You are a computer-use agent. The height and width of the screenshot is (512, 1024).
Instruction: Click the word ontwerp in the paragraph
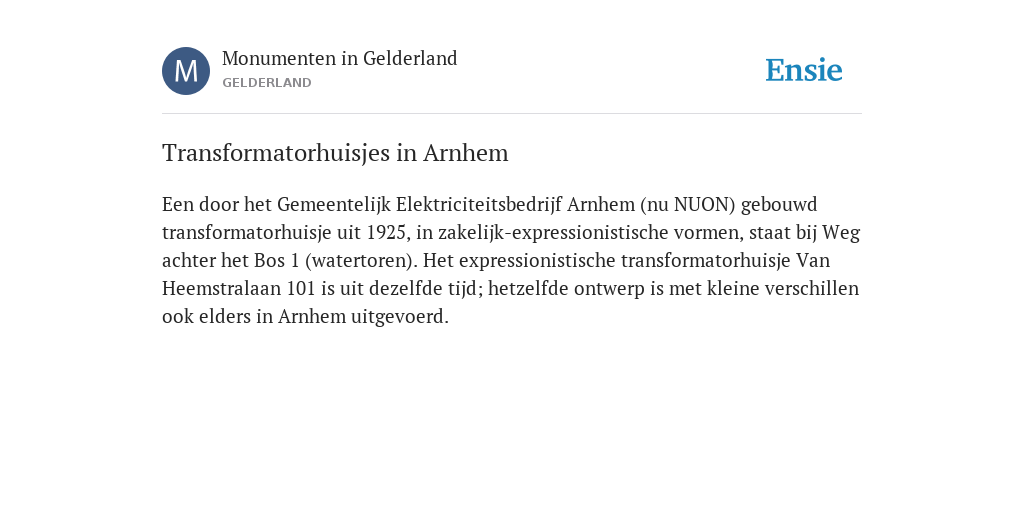(609, 289)
